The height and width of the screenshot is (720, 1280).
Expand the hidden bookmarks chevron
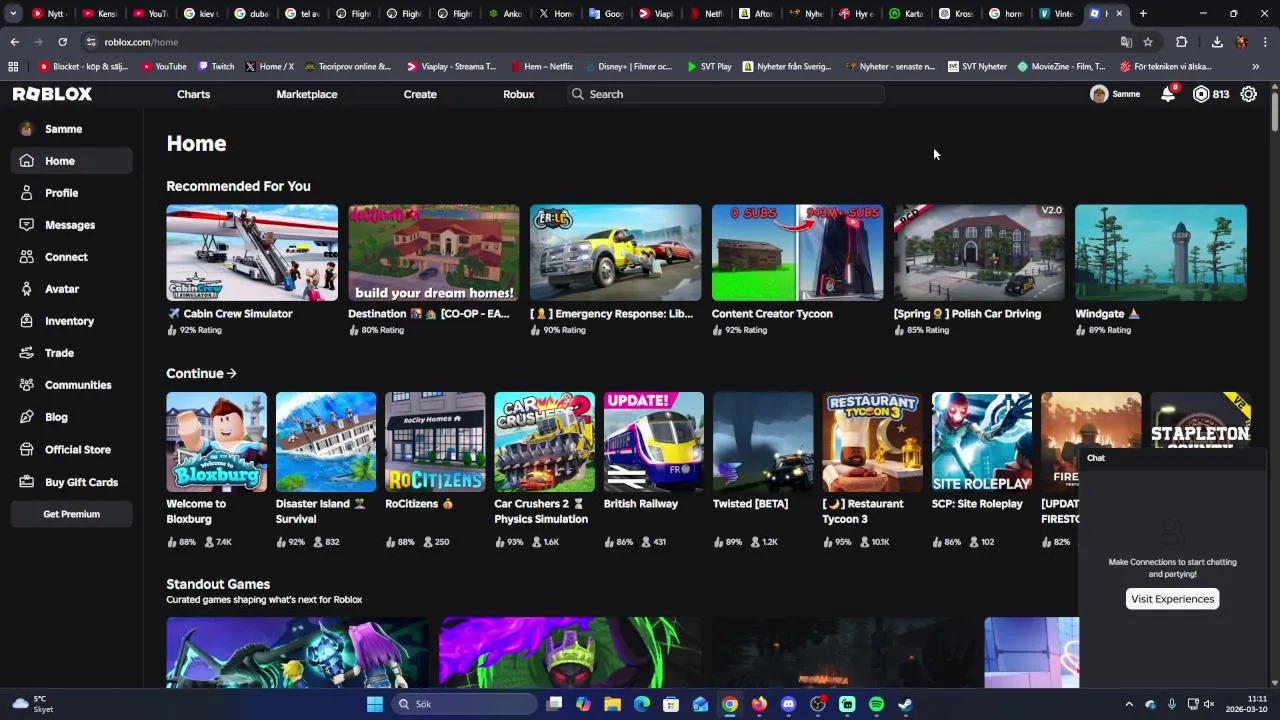pos(1256,67)
